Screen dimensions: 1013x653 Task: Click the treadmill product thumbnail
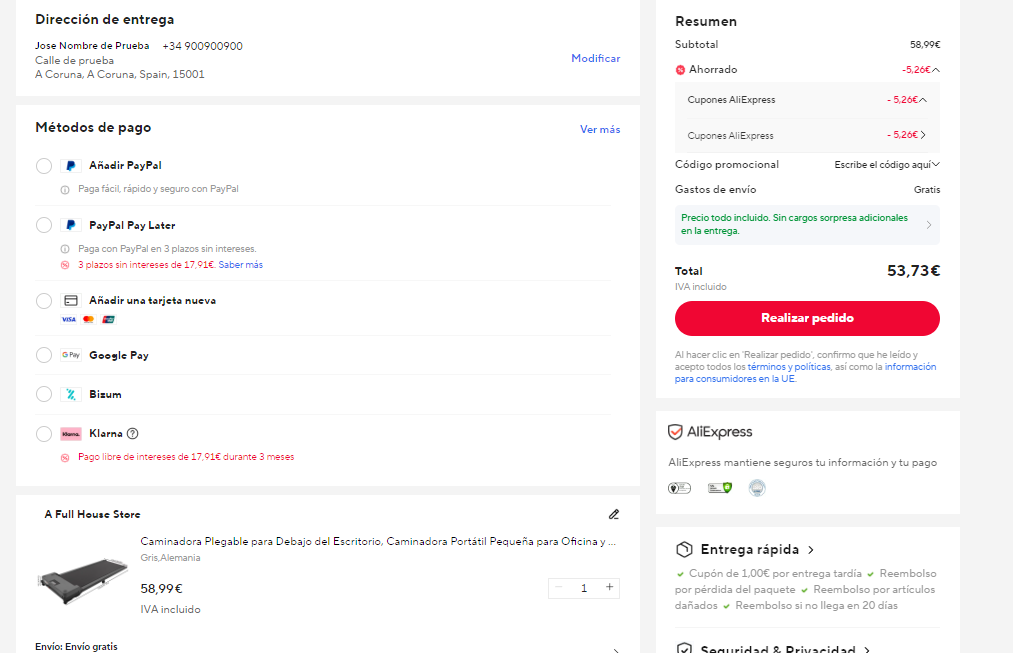[x=83, y=579]
